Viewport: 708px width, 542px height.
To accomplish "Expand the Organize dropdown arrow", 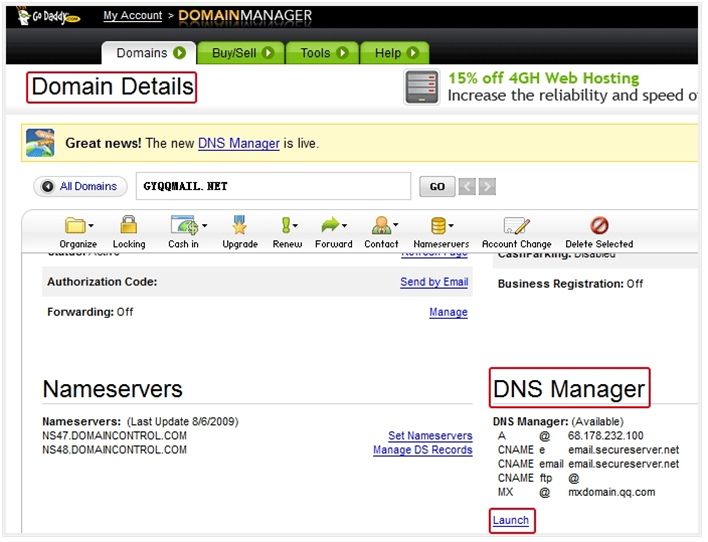I will [x=91, y=225].
